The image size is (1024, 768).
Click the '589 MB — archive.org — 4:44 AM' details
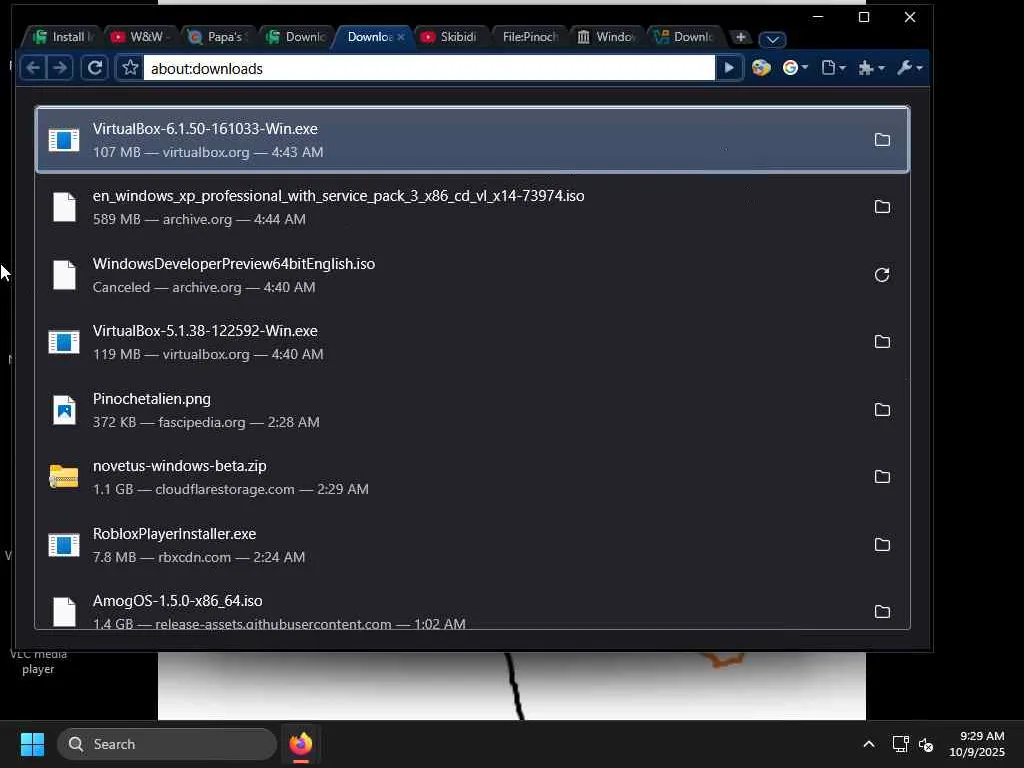pos(199,219)
